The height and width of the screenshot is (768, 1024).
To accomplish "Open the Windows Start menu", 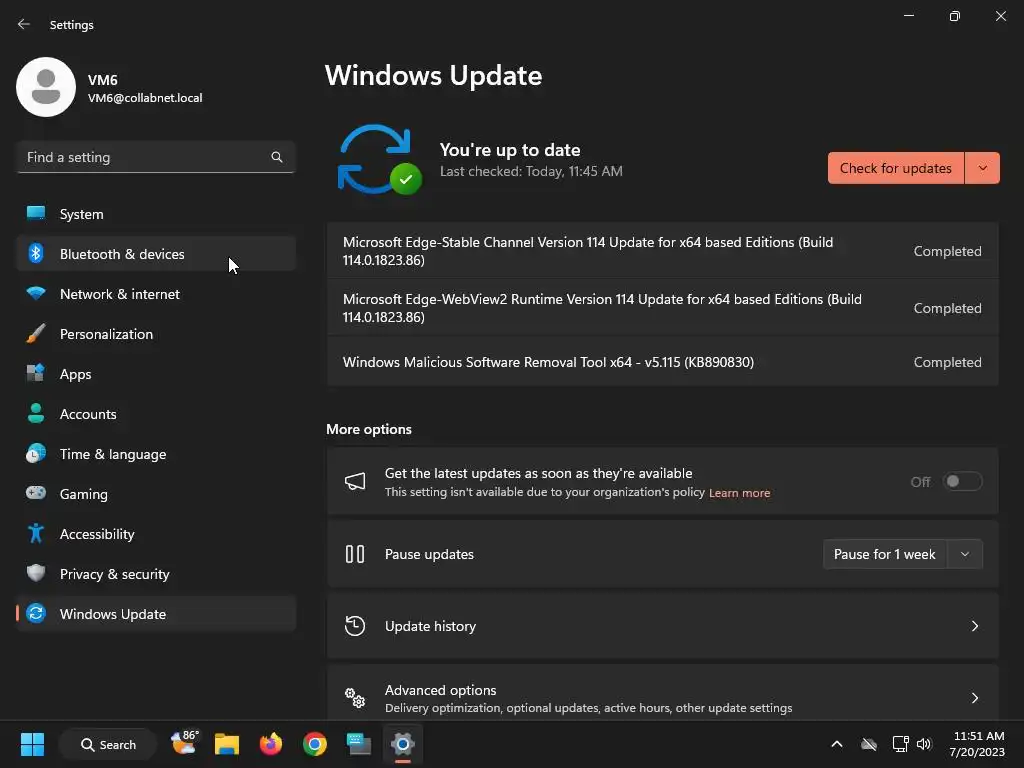I will coord(32,744).
